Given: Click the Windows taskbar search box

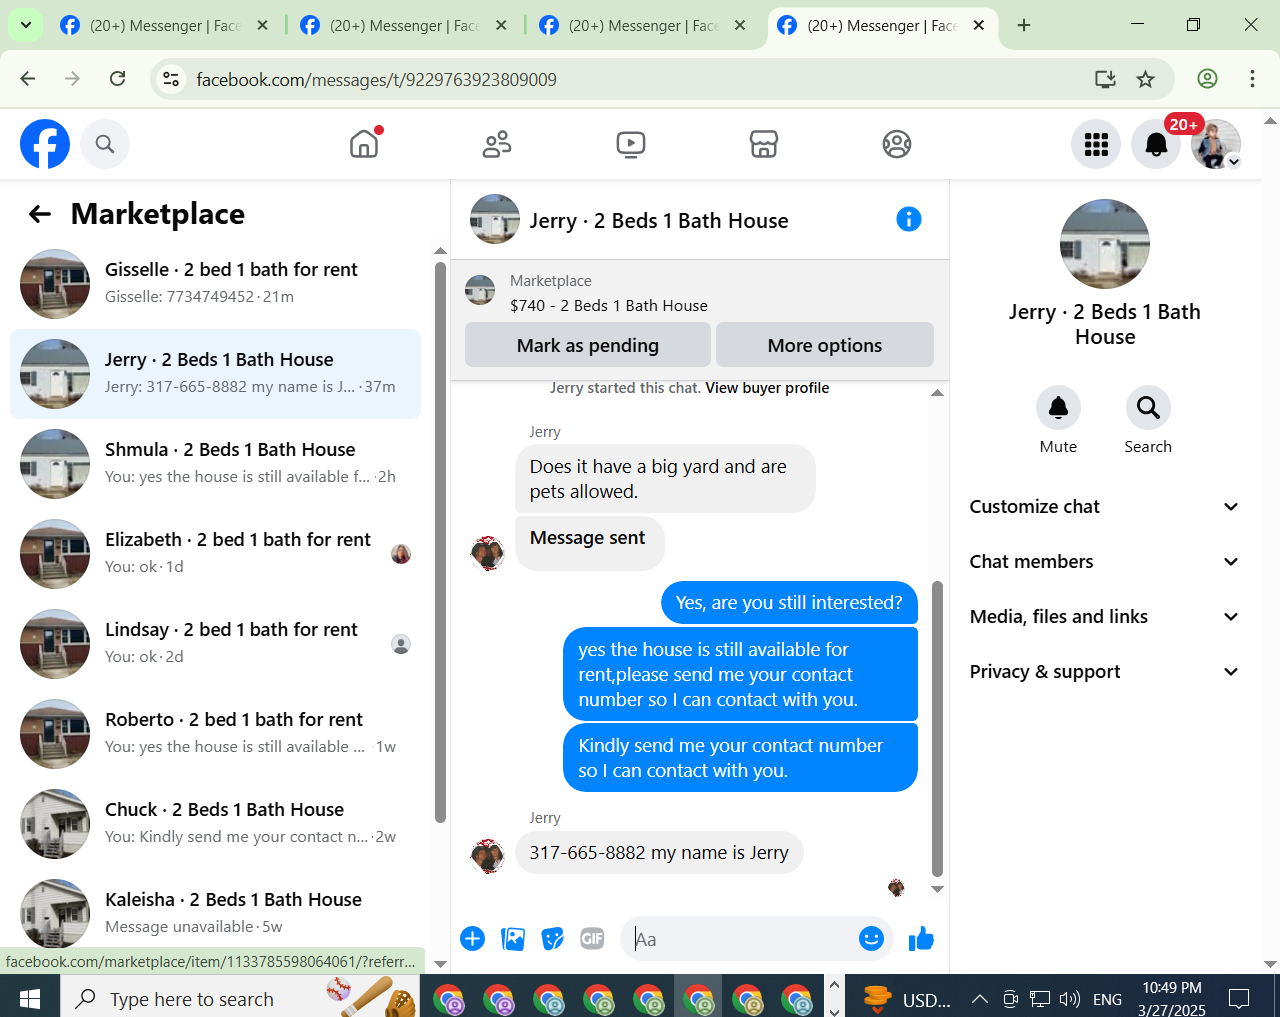Looking at the screenshot, I should click(240, 999).
